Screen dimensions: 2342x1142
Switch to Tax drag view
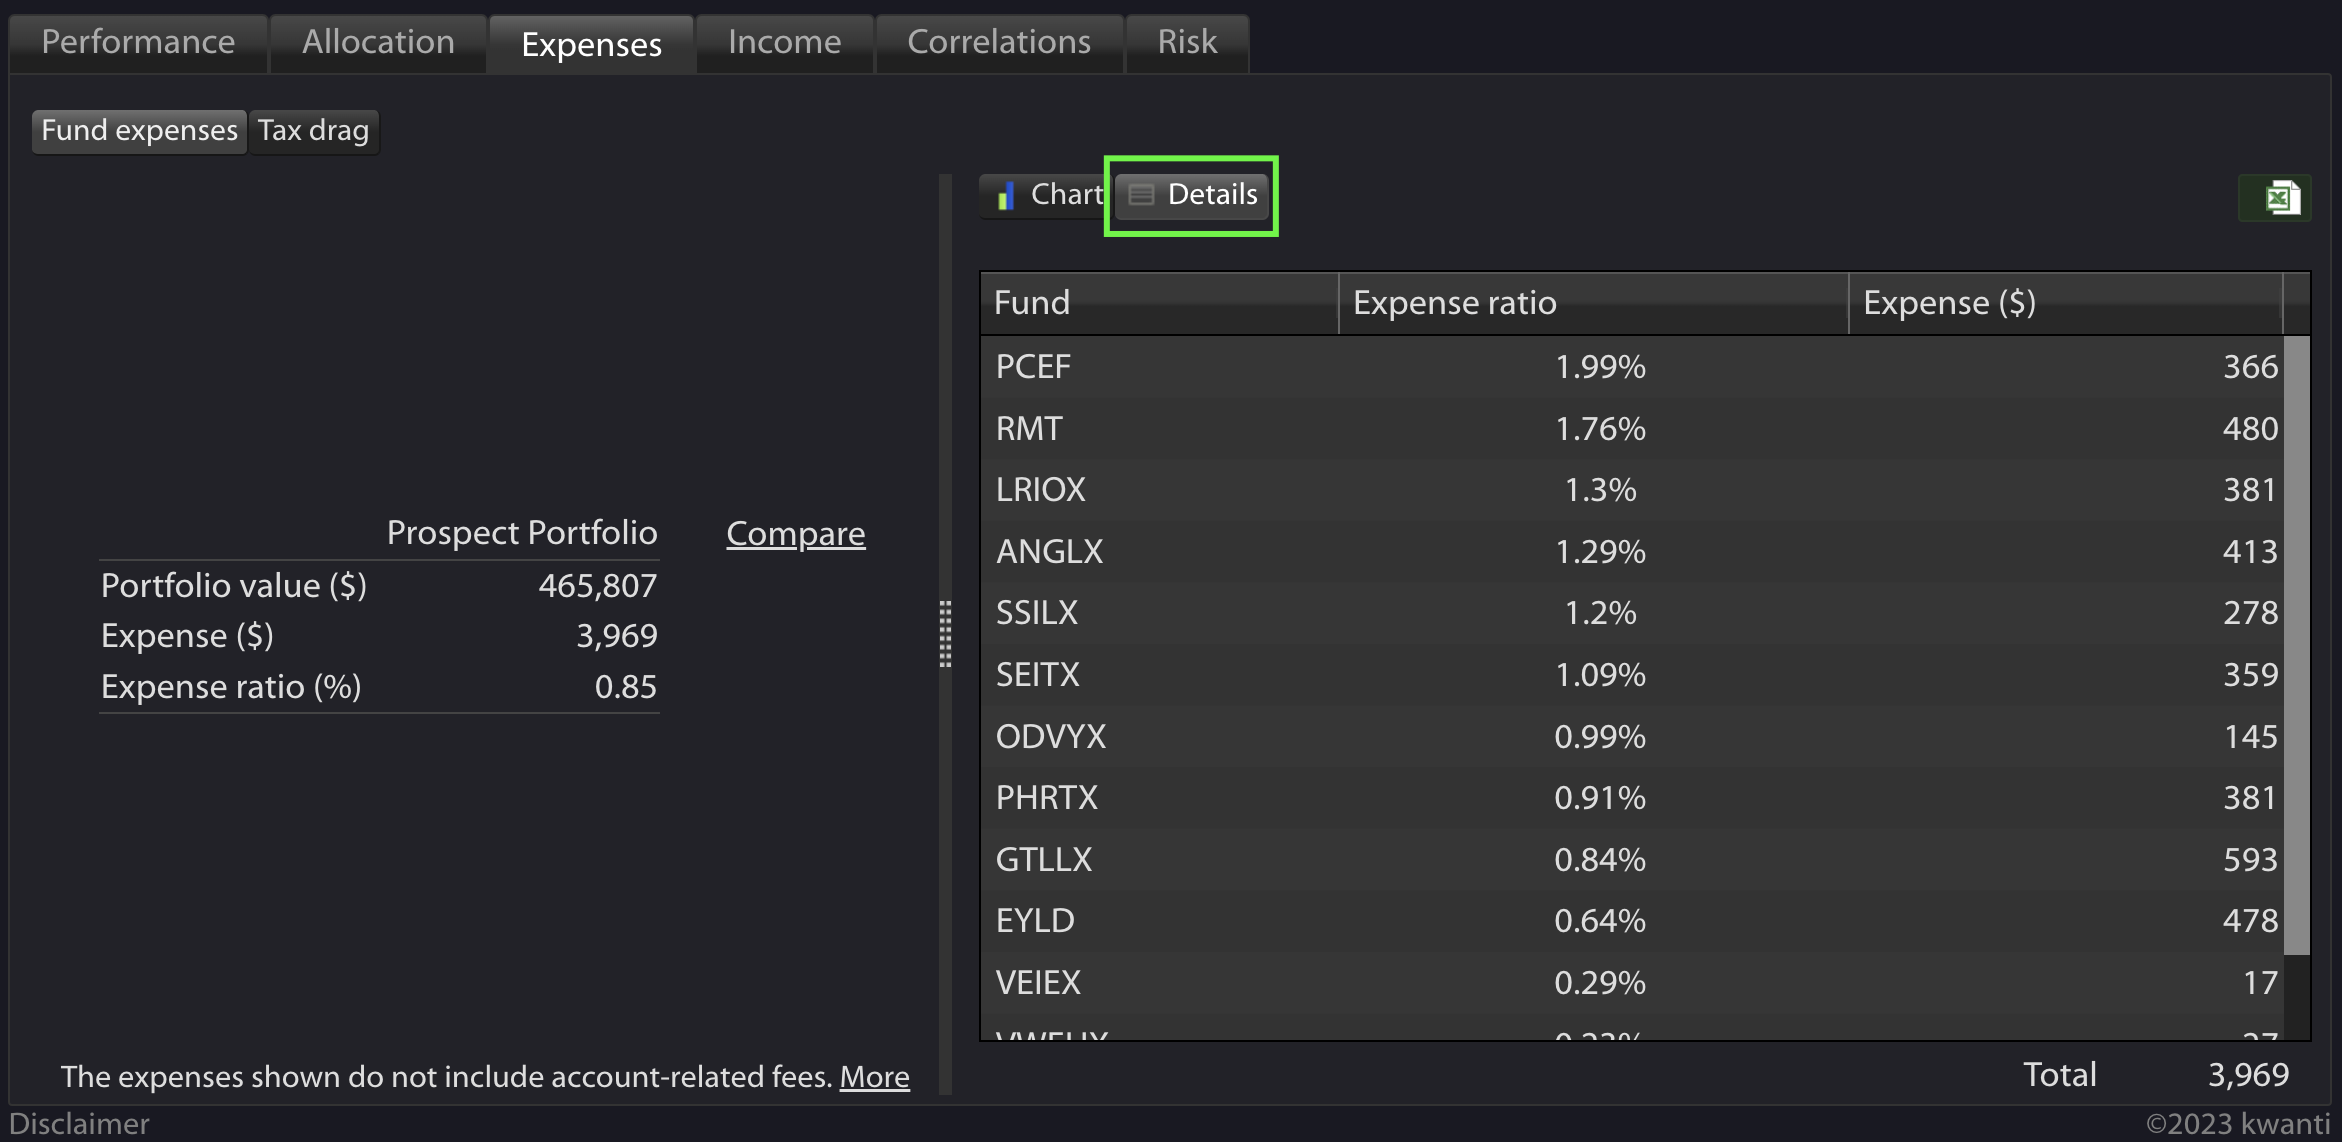point(314,131)
